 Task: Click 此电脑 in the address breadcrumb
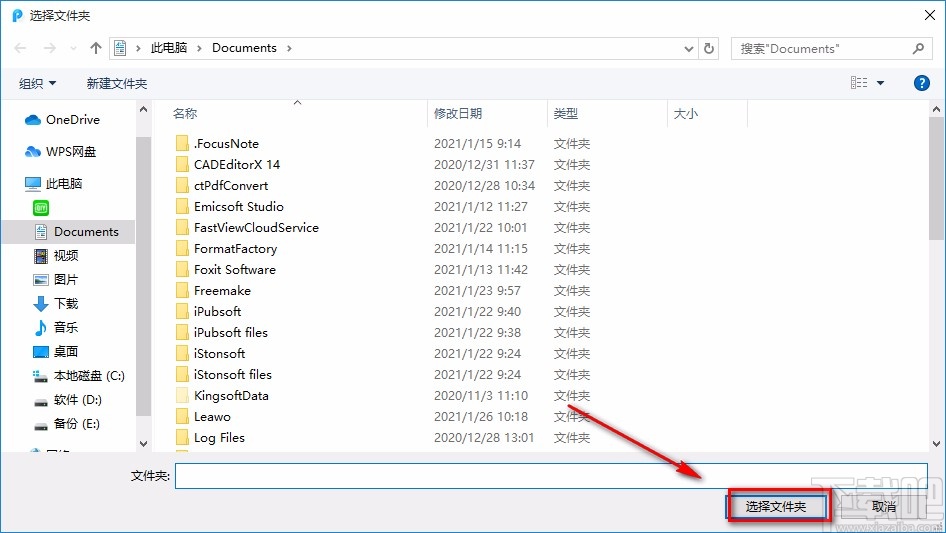click(x=169, y=48)
